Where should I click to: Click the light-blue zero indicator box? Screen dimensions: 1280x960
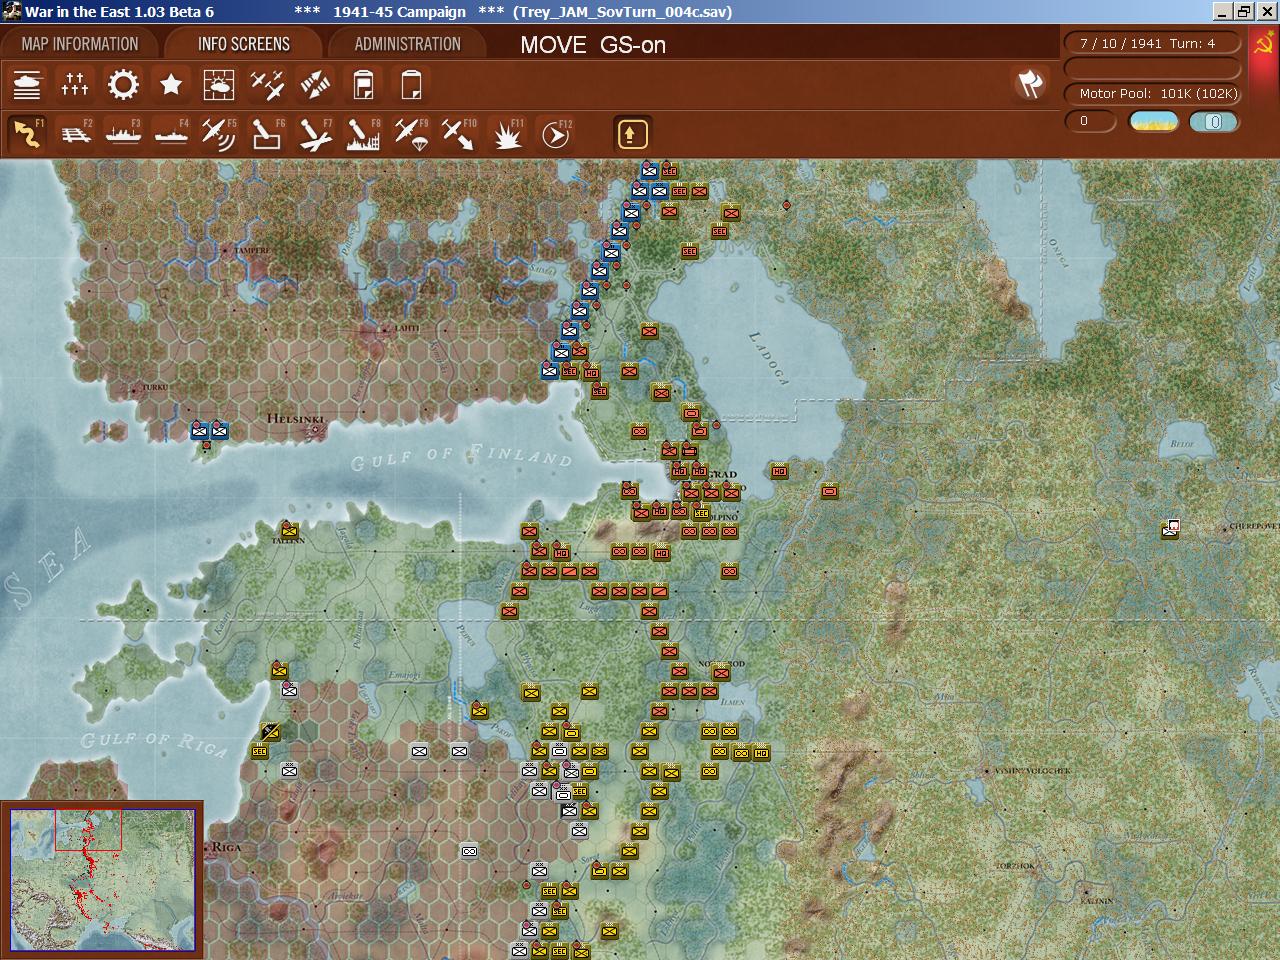(1214, 122)
